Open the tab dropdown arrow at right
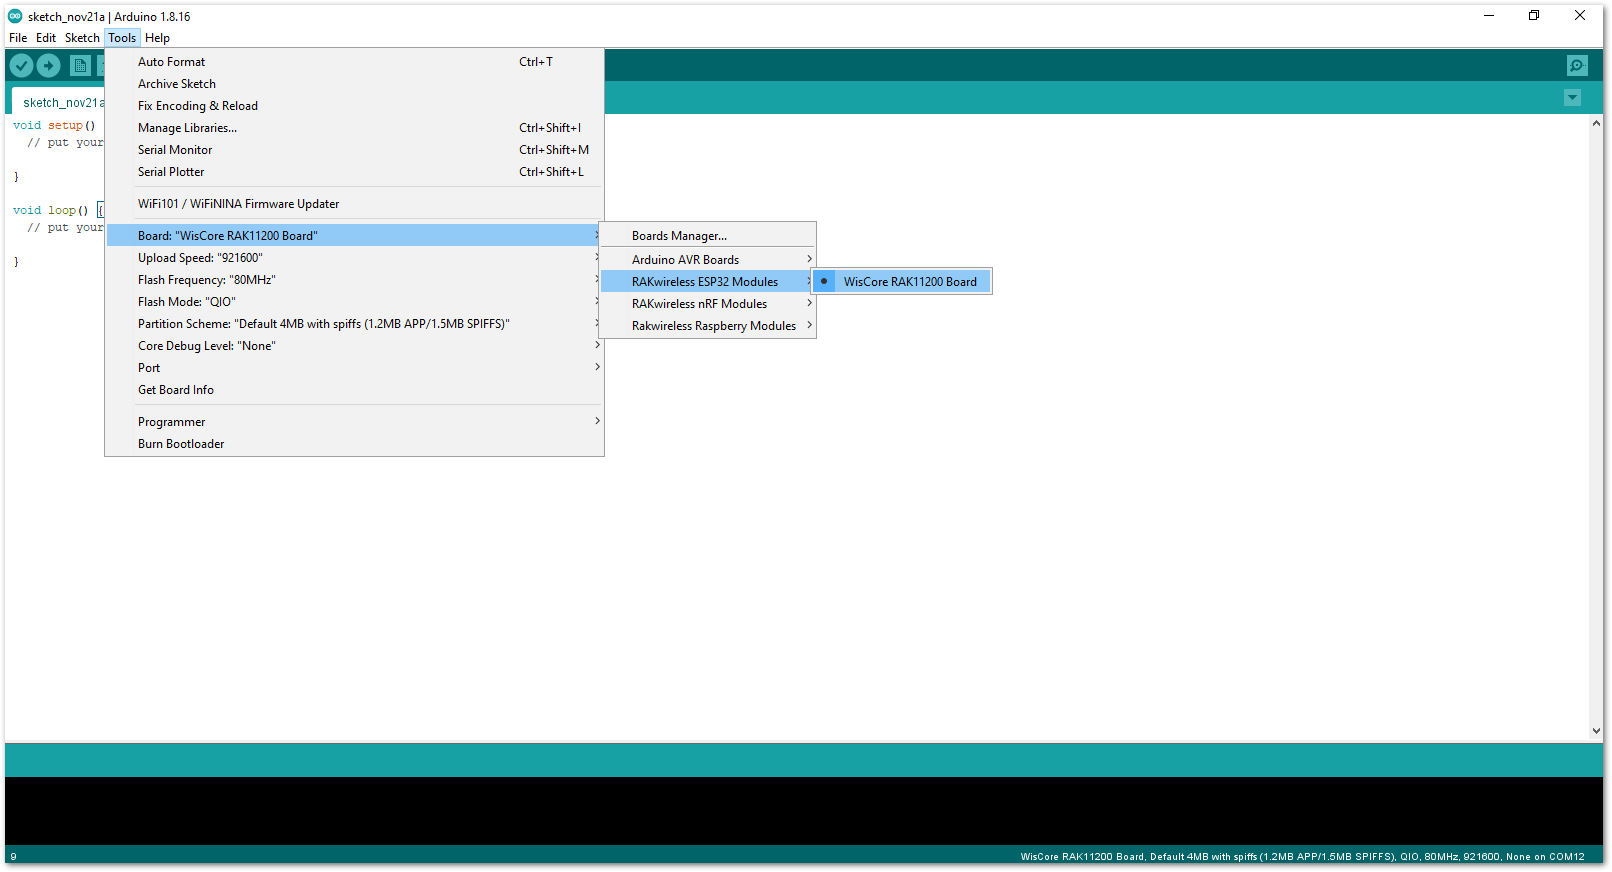Viewport: 1612px width, 872px height. [1572, 98]
